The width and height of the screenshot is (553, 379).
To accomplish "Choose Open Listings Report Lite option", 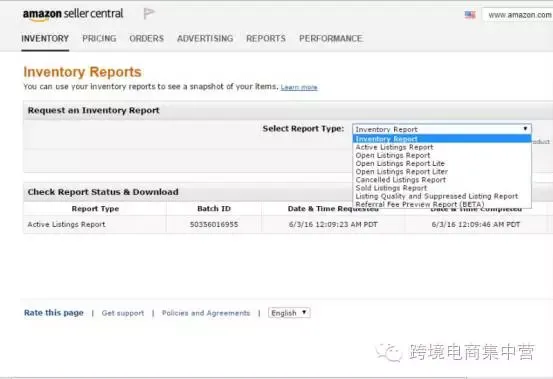I will pos(442,164).
